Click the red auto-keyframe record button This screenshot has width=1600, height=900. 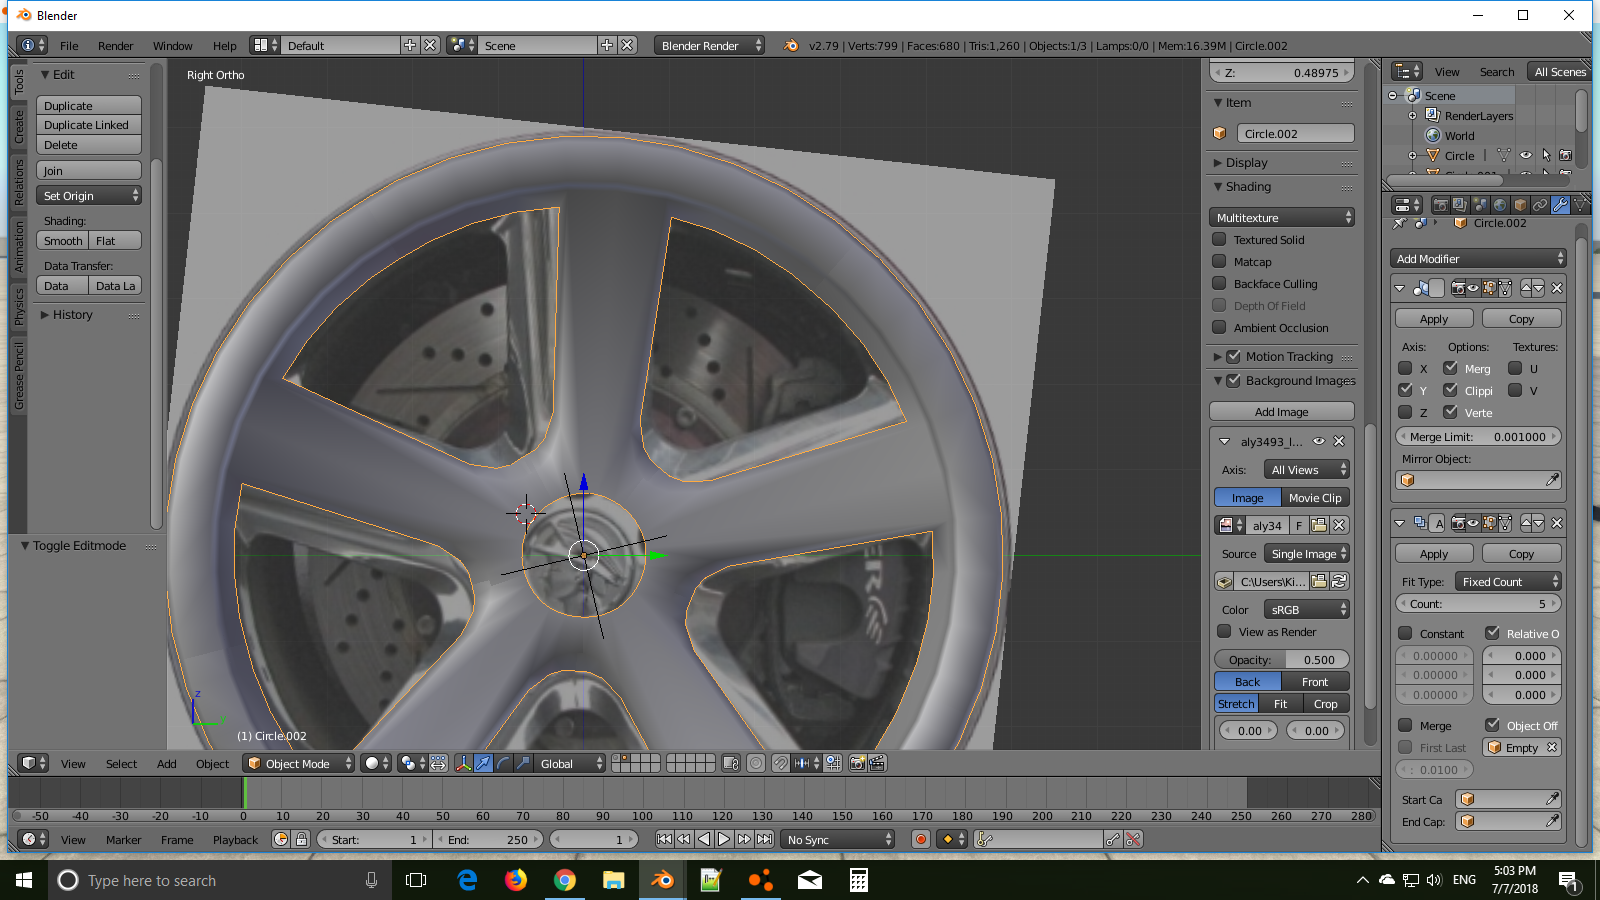pyautogui.click(x=921, y=839)
